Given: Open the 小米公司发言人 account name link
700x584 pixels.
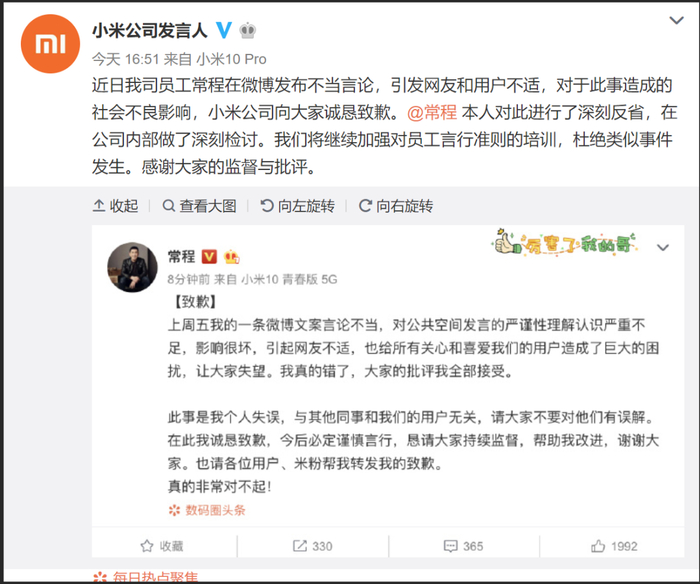Looking at the screenshot, I should point(150,30).
